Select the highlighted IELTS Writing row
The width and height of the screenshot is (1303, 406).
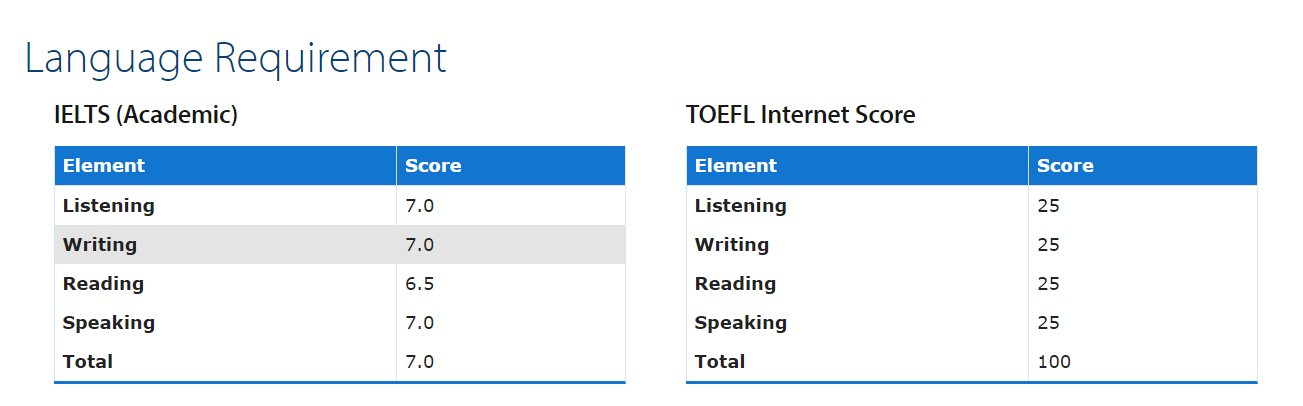[x=340, y=244]
